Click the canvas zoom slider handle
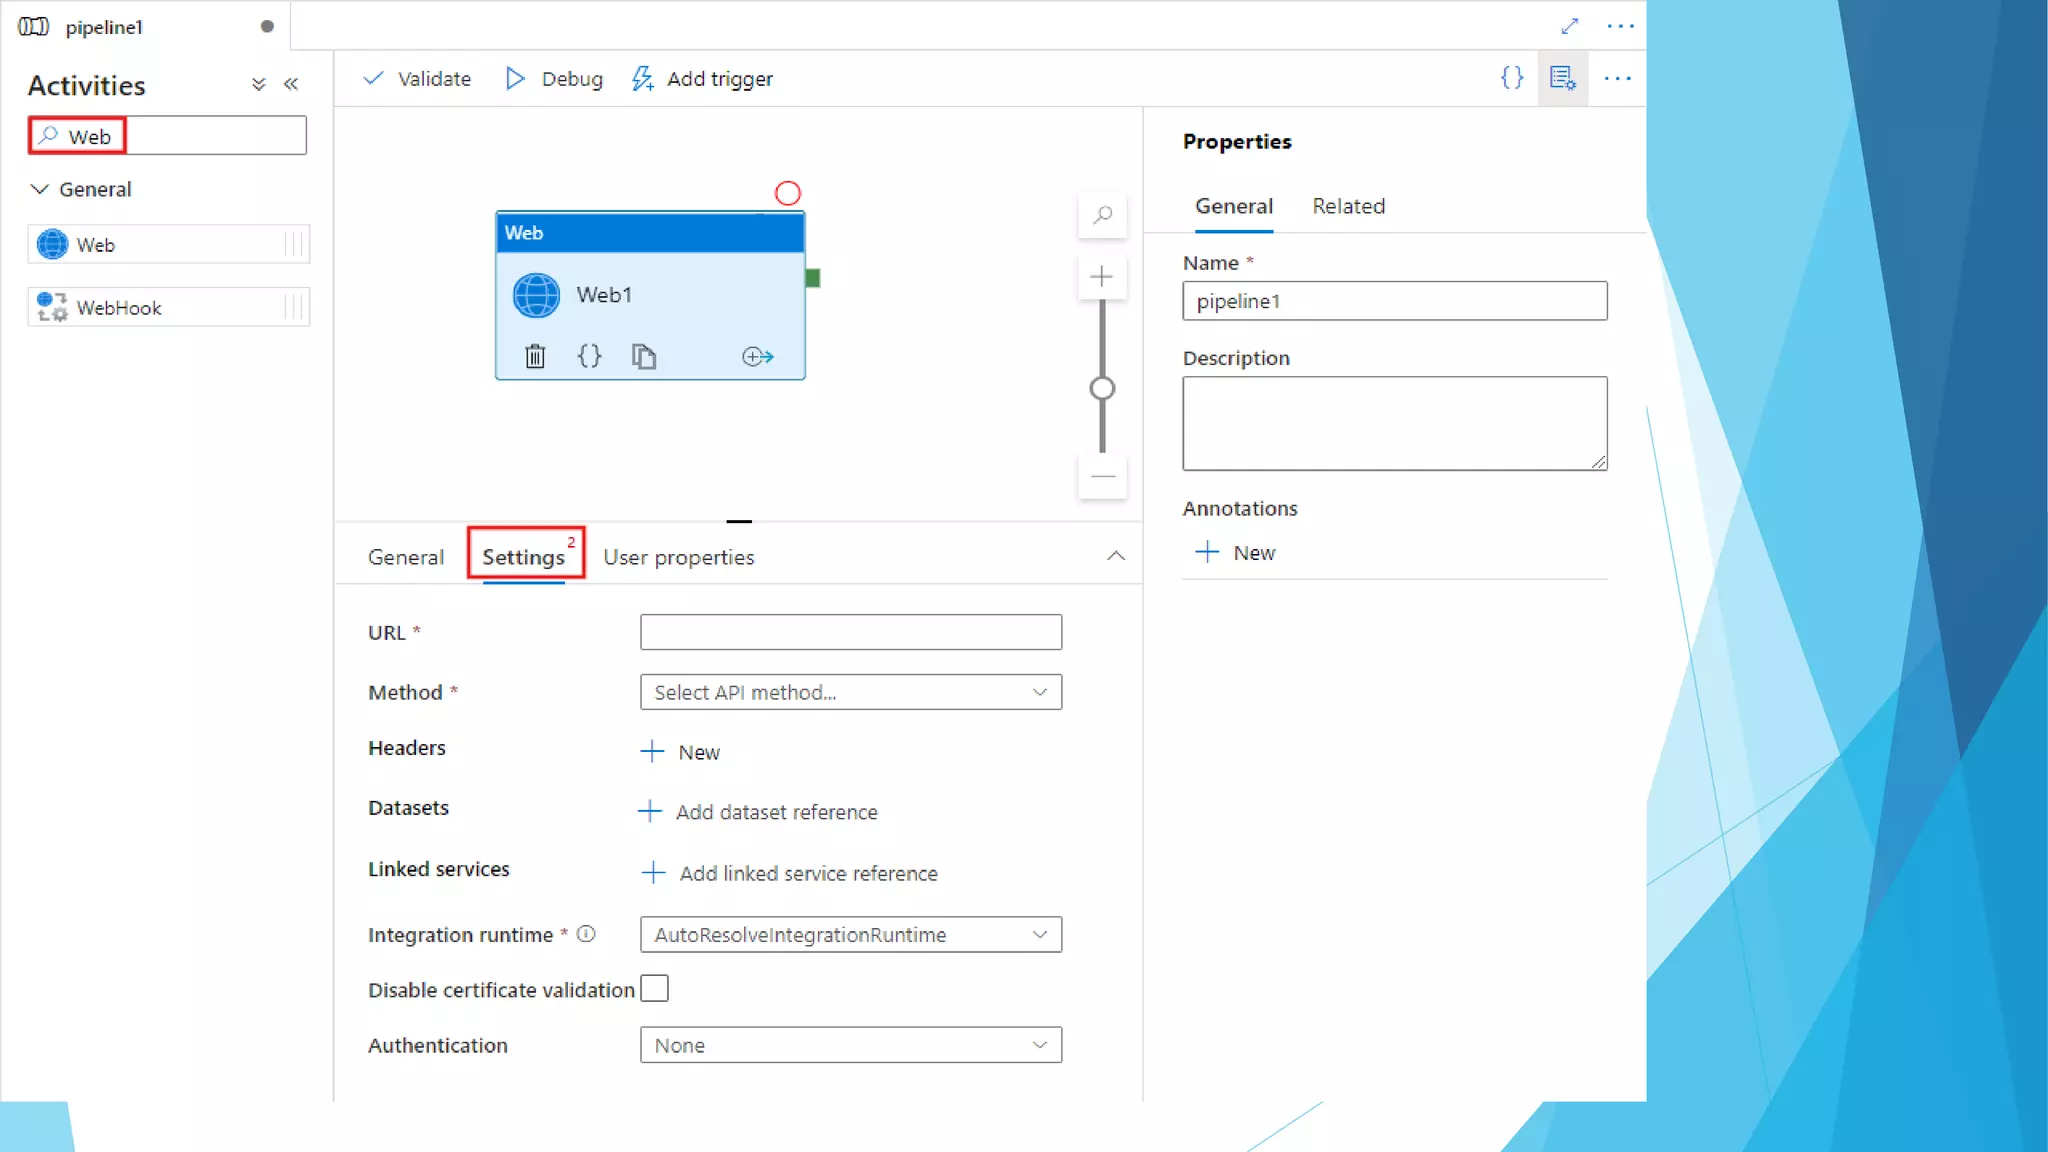This screenshot has height=1152, width=2048. (x=1102, y=388)
